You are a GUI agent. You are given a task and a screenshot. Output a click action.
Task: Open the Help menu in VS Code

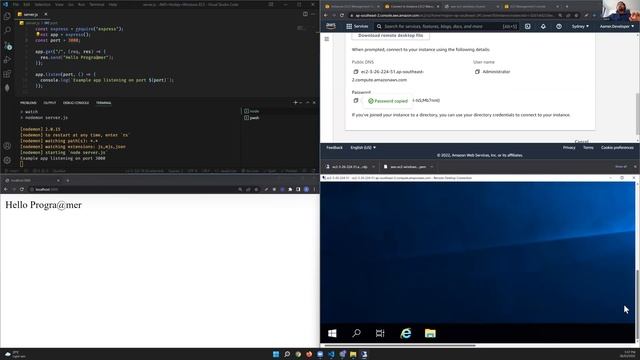coord(113,4)
